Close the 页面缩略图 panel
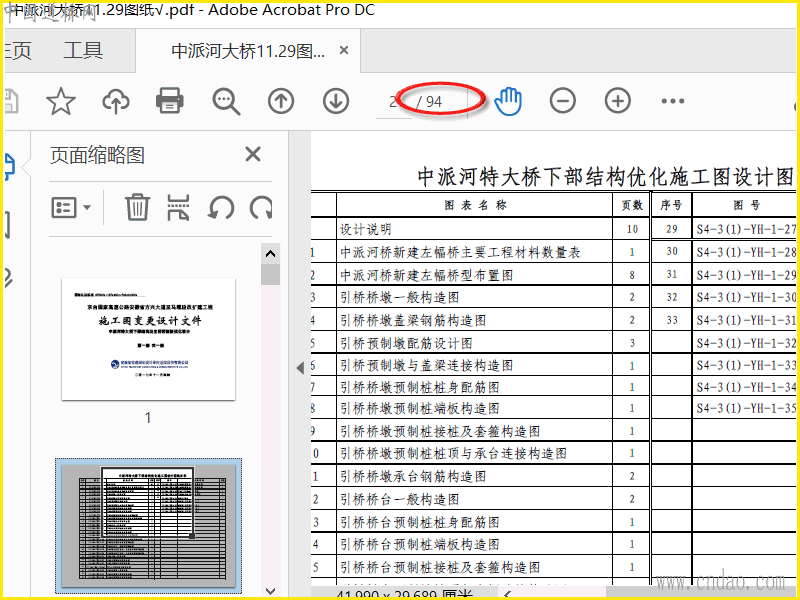Image resolution: width=800 pixels, height=600 pixels. click(253, 154)
